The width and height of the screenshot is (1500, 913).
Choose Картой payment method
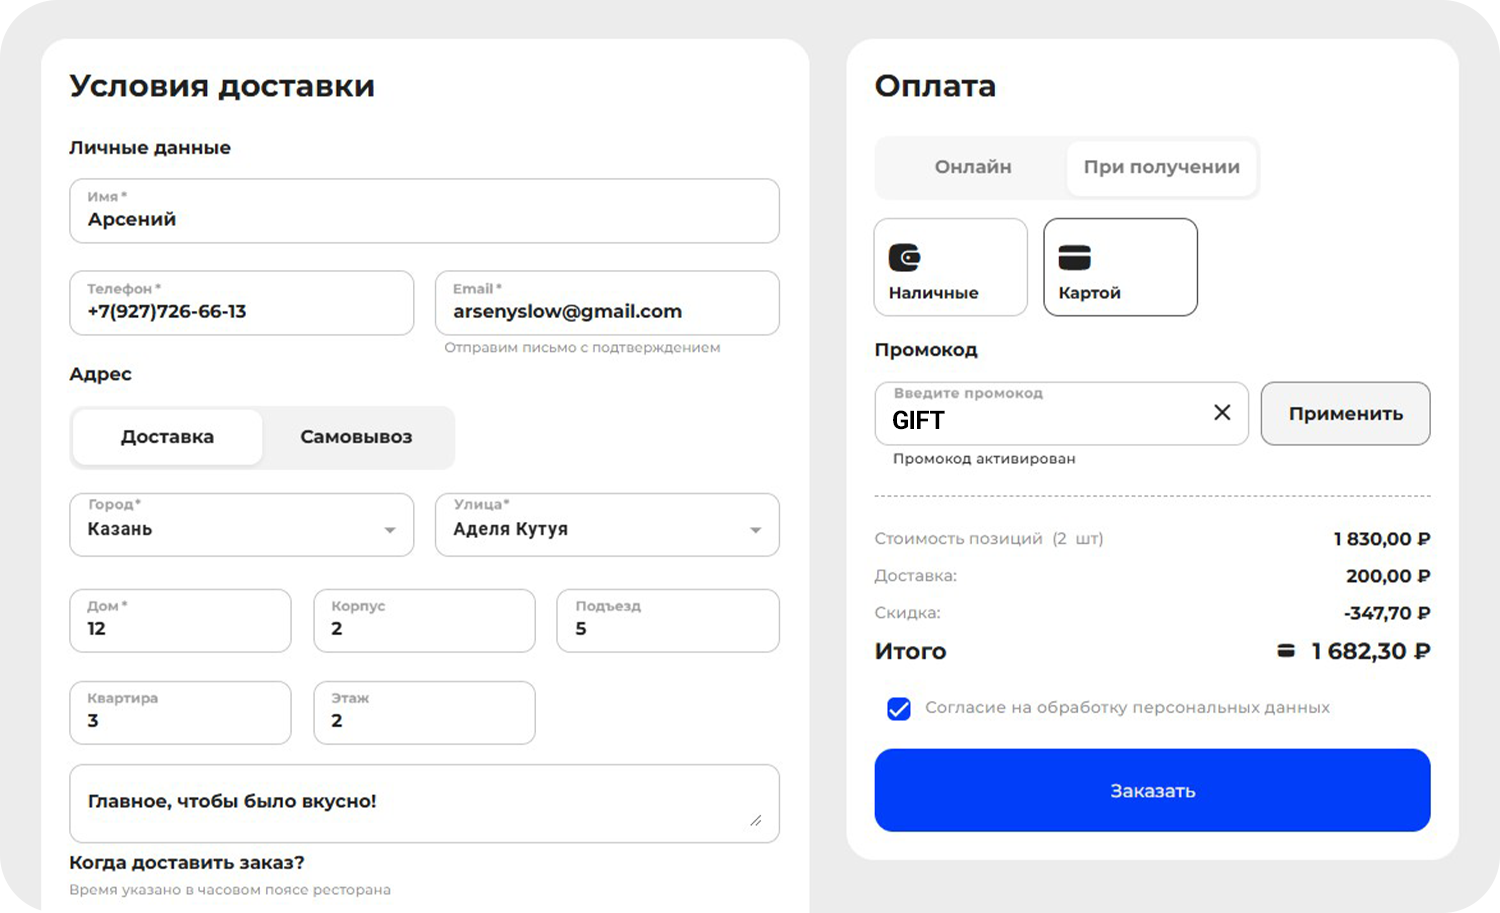pyautogui.click(x=1119, y=267)
